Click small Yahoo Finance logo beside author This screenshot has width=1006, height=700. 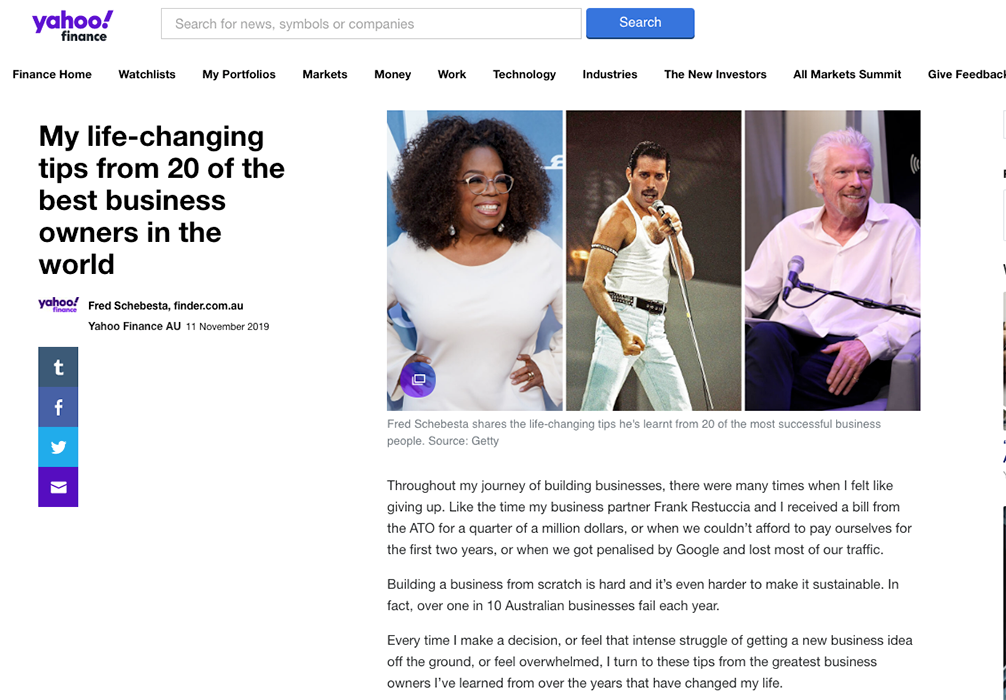[58, 305]
